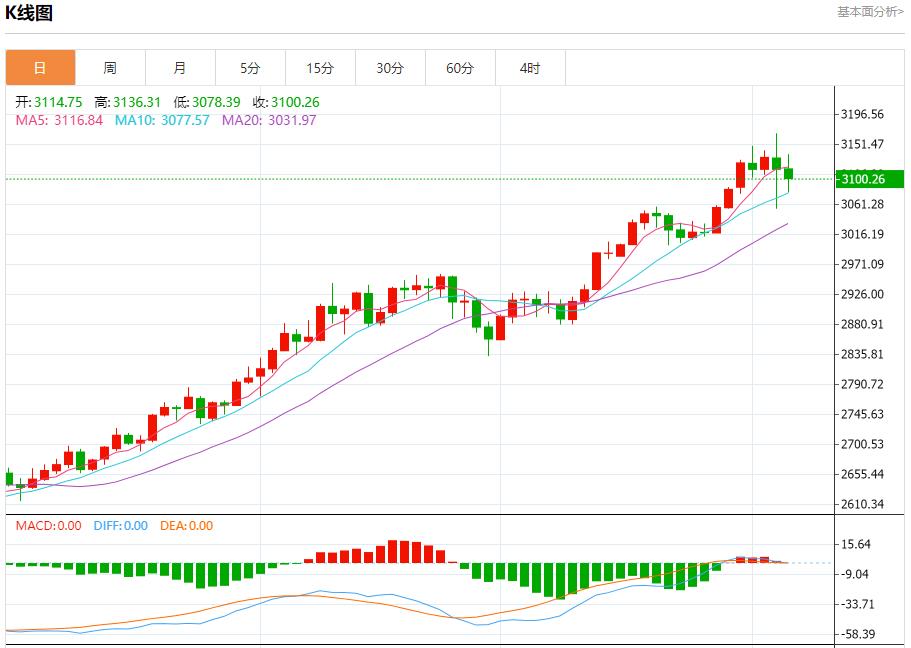Viewport: 911px width, 648px height.
Task: Open the 月 monthly chart tab
Action: point(180,68)
